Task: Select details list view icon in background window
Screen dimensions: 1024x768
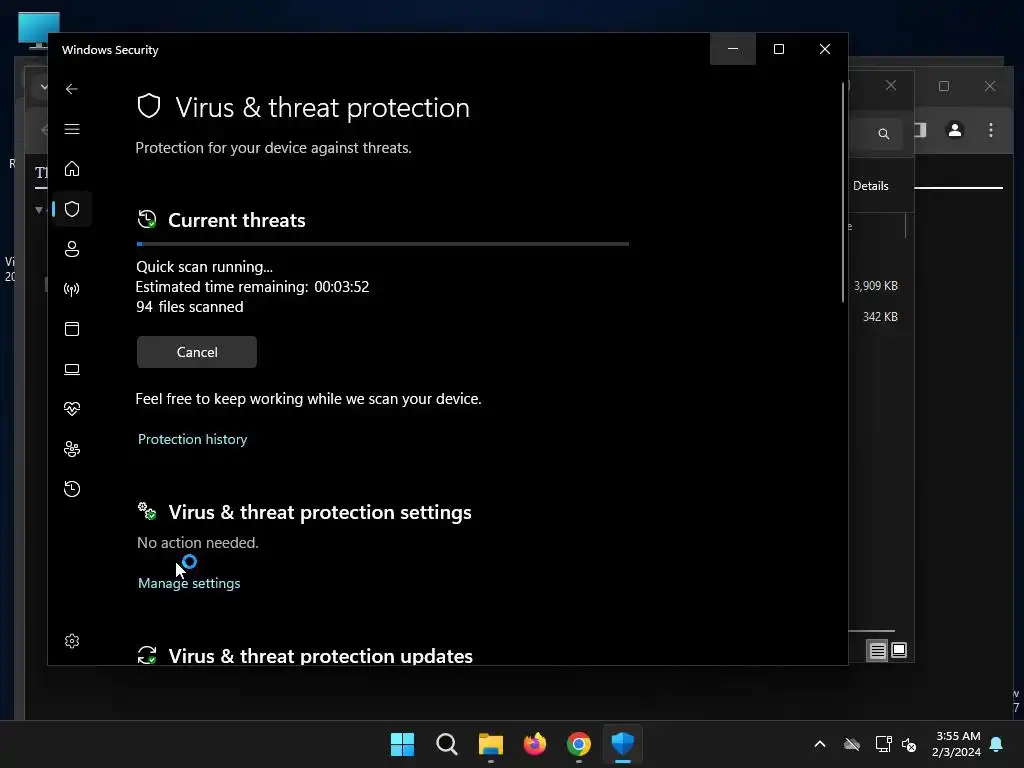Action: [x=877, y=650]
